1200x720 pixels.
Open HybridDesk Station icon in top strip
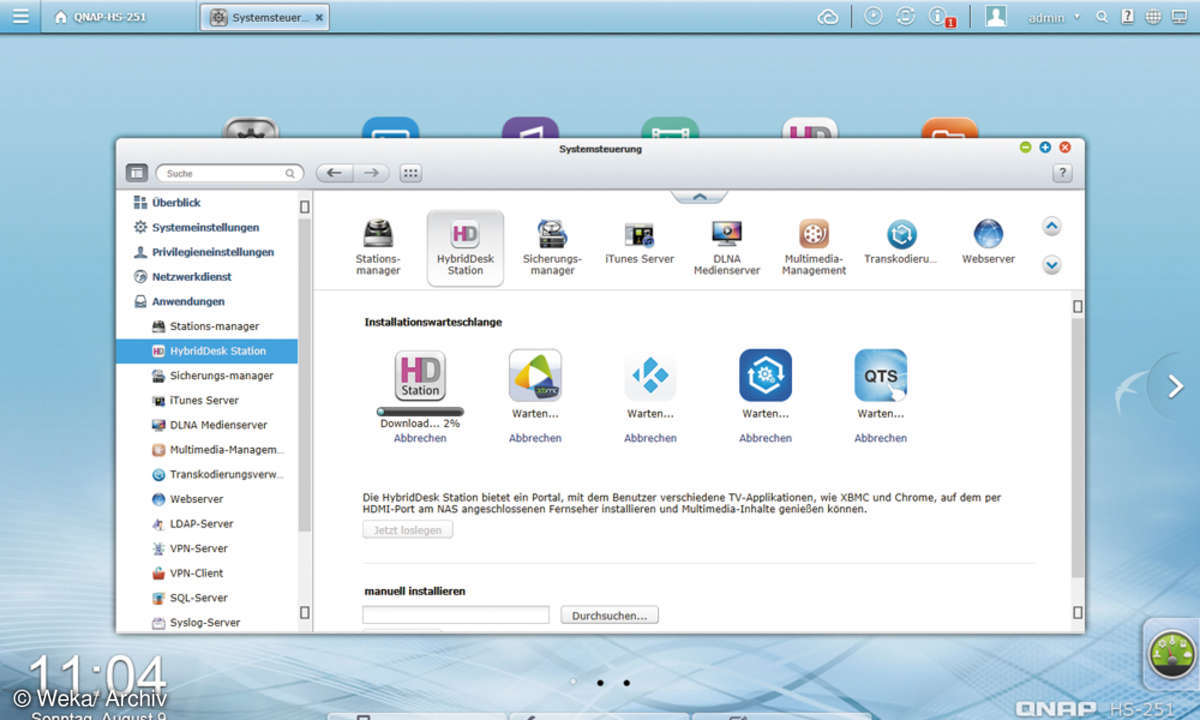tap(465, 248)
